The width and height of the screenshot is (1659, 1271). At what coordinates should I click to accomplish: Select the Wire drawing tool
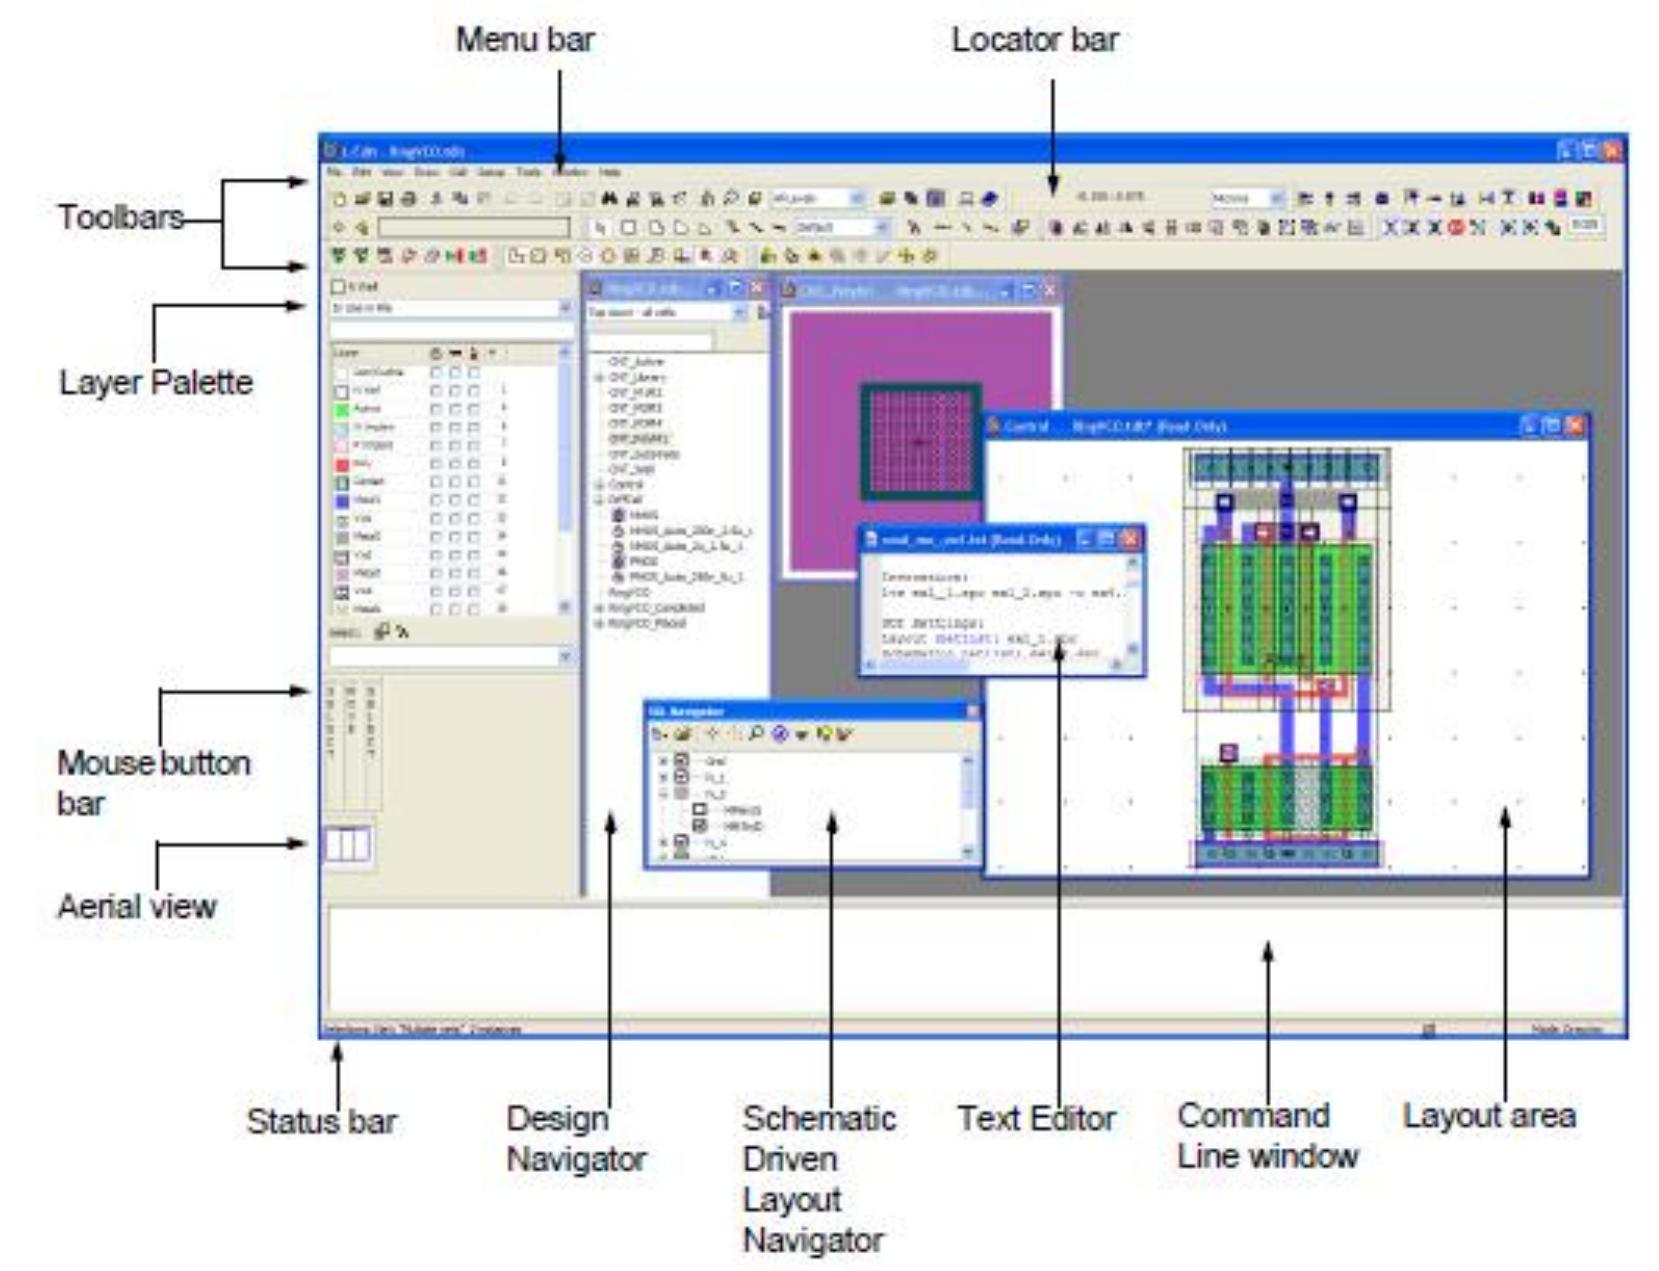733,228
